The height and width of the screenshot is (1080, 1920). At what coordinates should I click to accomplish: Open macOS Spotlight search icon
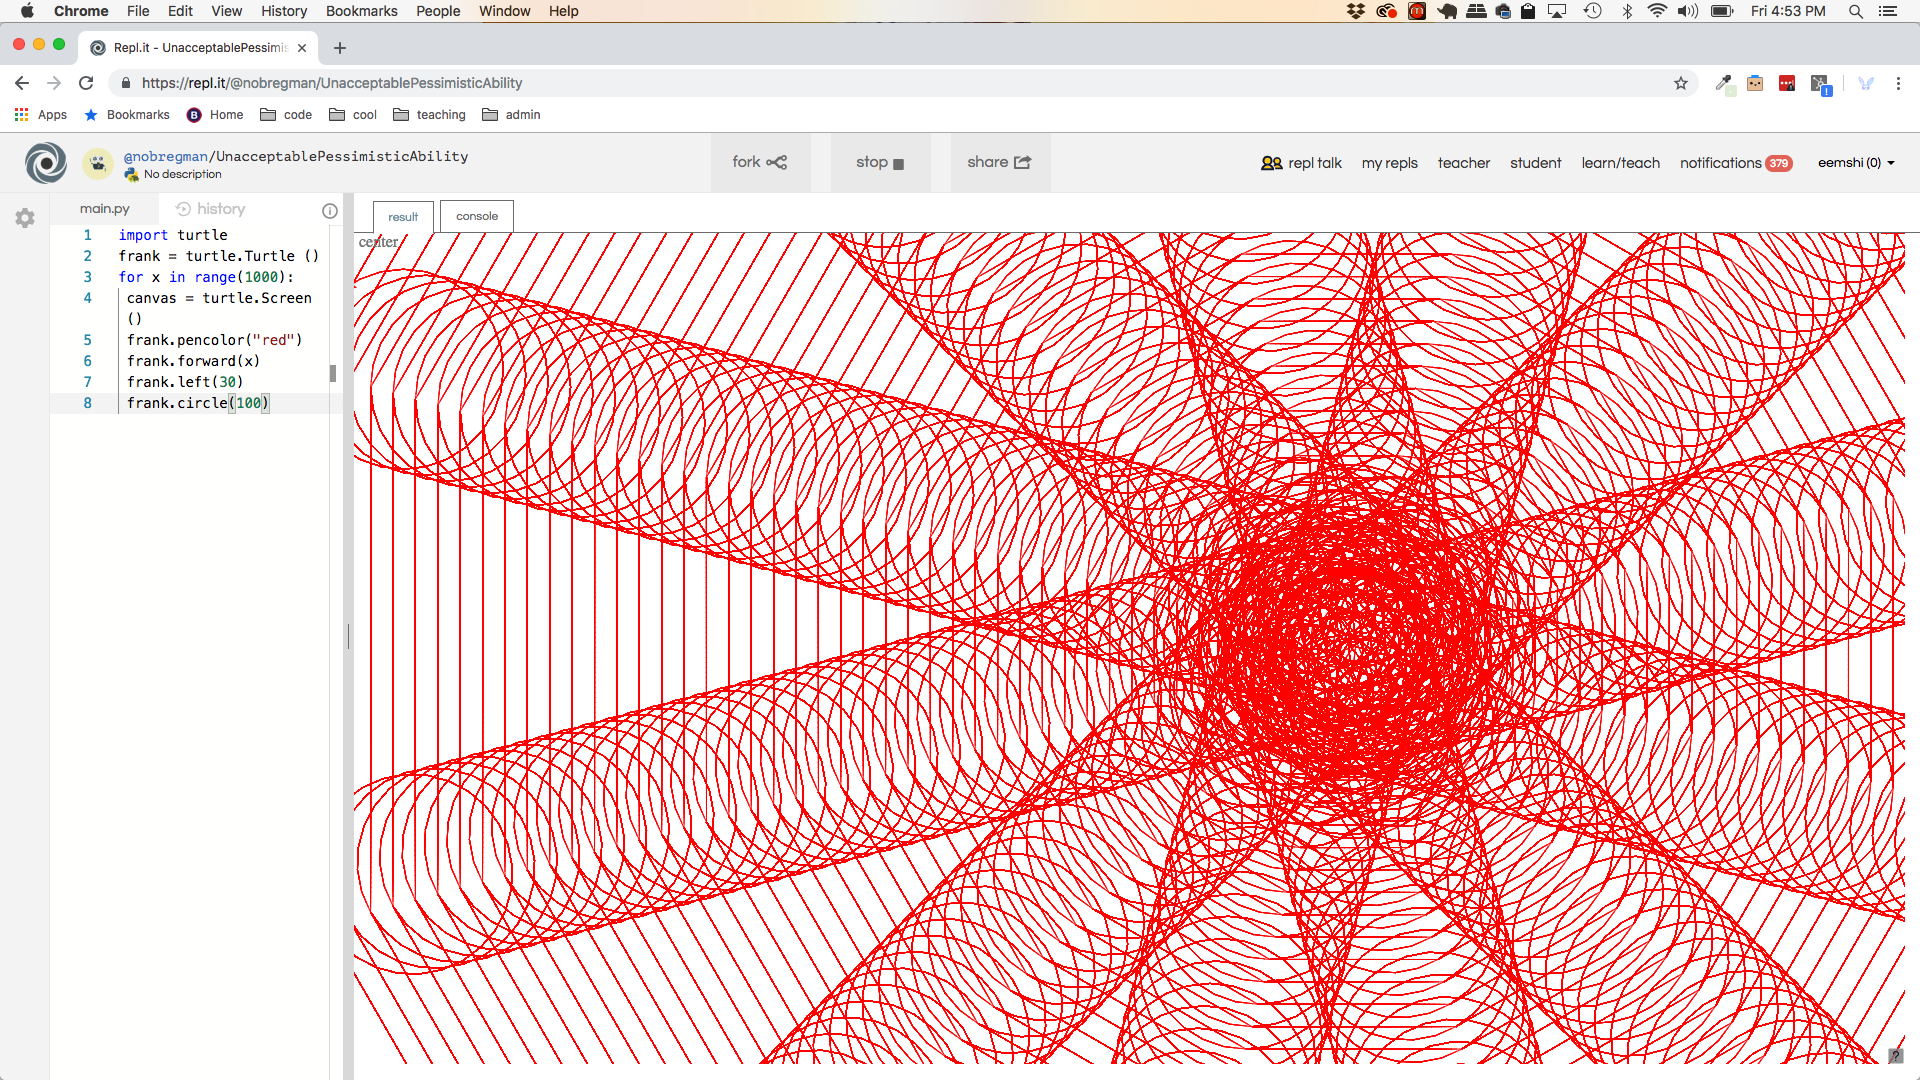1856,11
